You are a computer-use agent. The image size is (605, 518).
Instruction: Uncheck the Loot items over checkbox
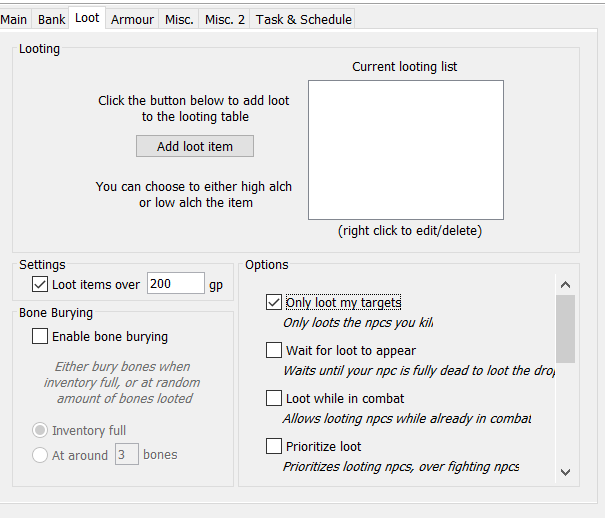coord(40,284)
